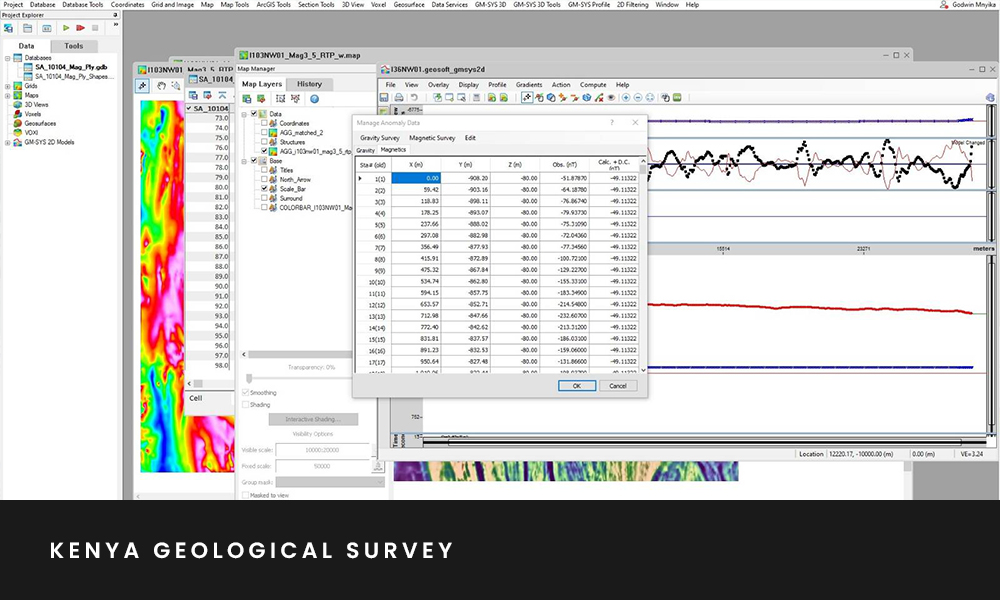
Task: Toggle the Titles layer checkbox
Action: [x=264, y=170]
